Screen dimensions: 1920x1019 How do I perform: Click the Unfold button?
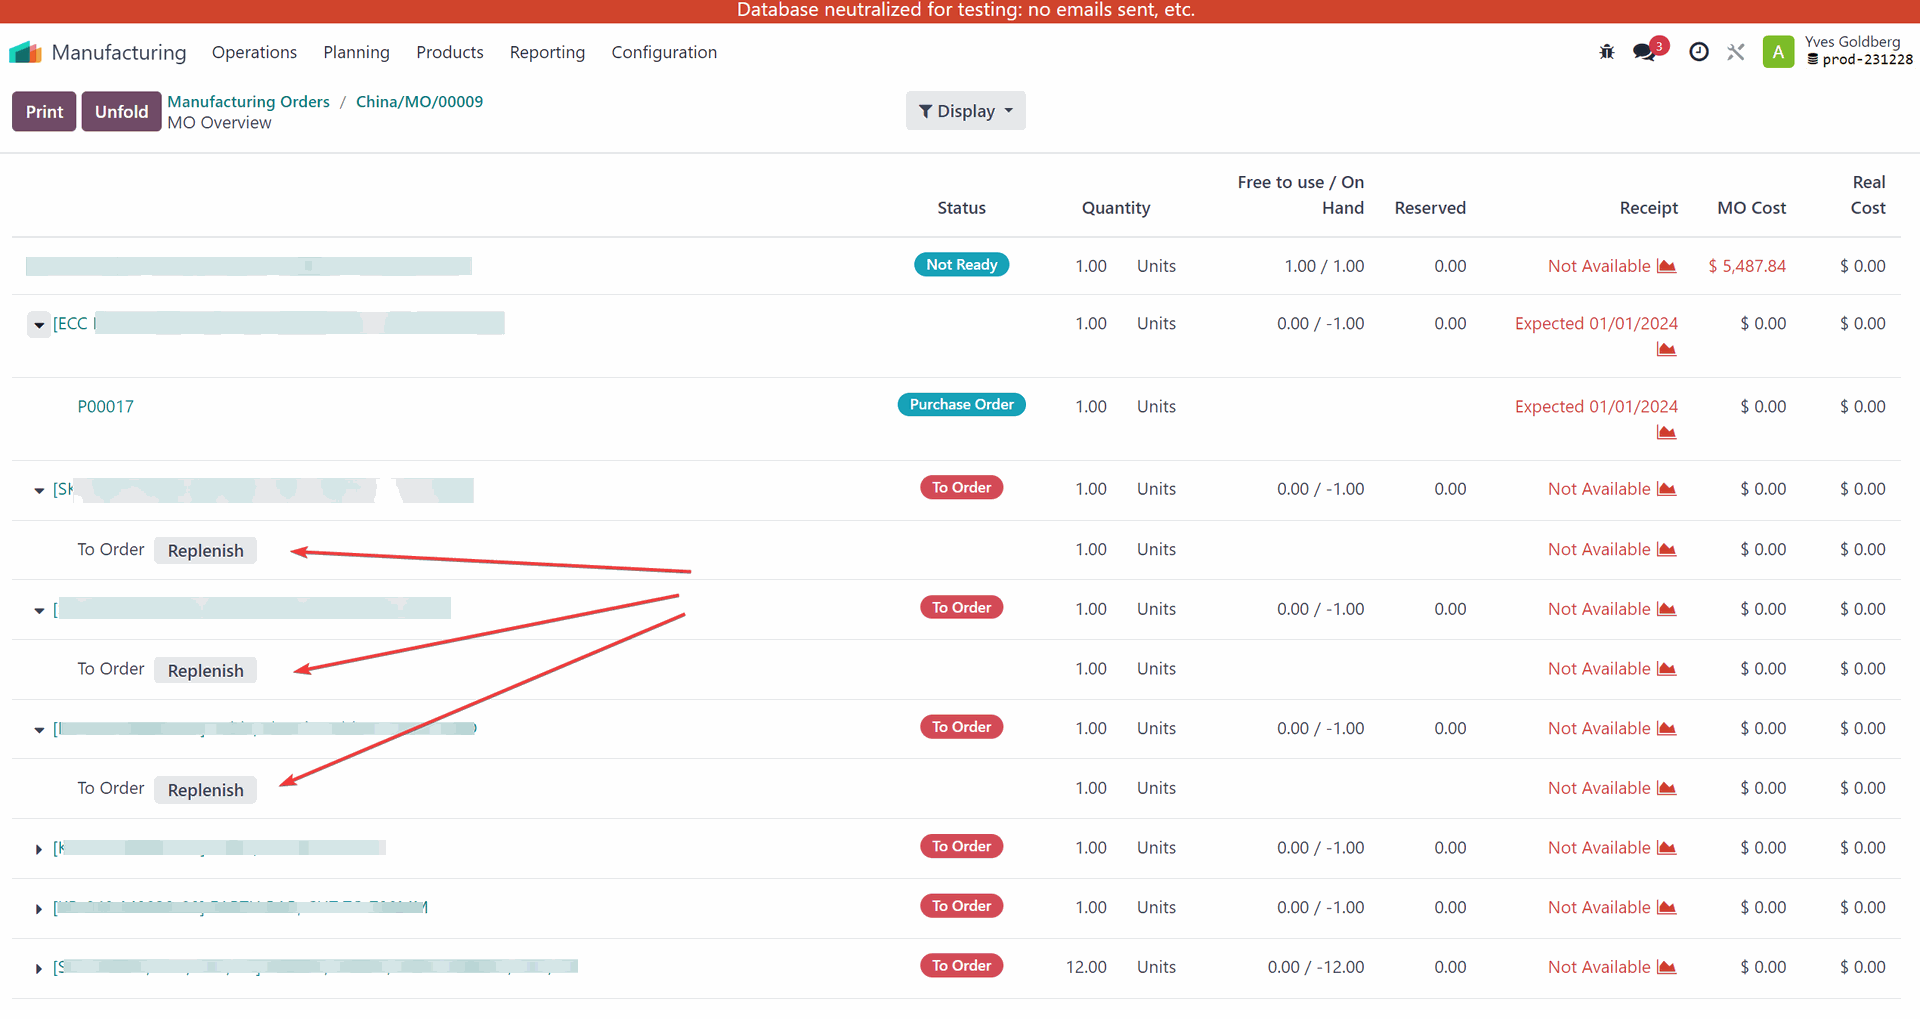tap(121, 112)
